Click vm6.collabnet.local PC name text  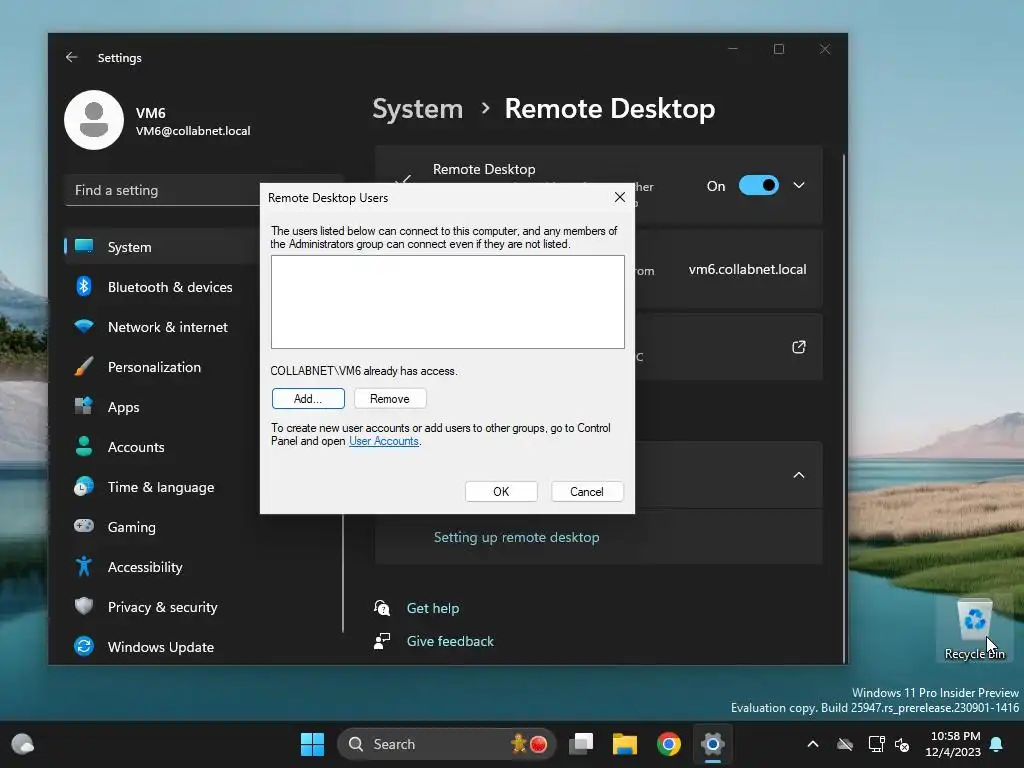coord(747,270)
